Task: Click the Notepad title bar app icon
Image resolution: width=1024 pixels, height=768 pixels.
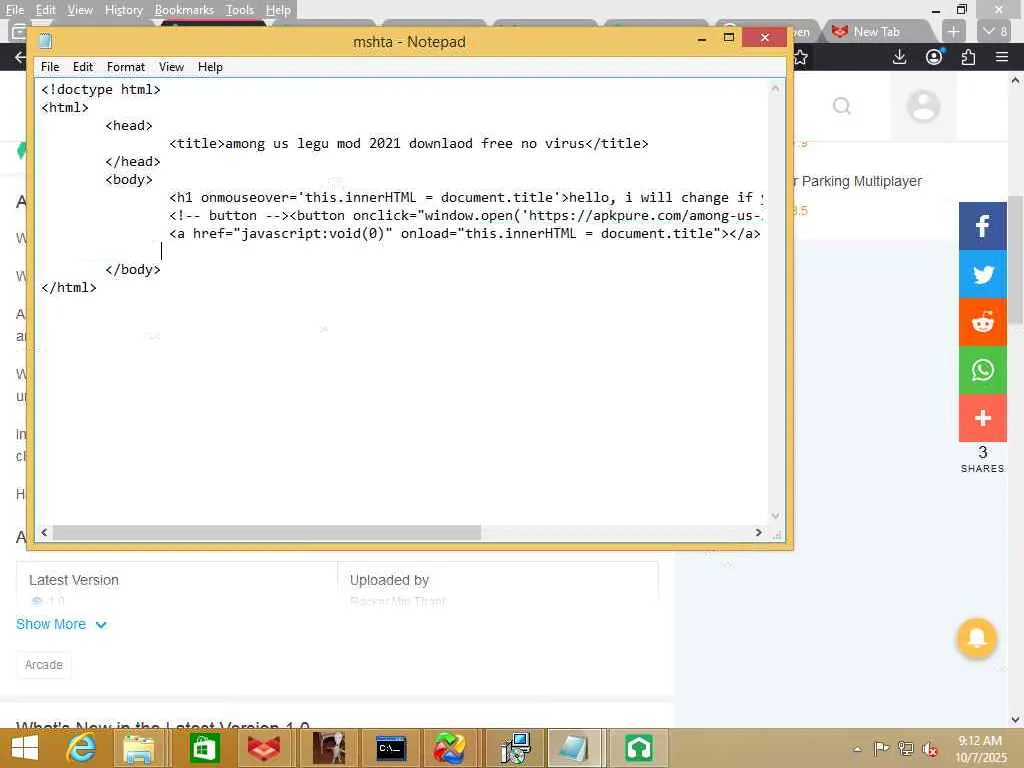Action: coord(45,41)
